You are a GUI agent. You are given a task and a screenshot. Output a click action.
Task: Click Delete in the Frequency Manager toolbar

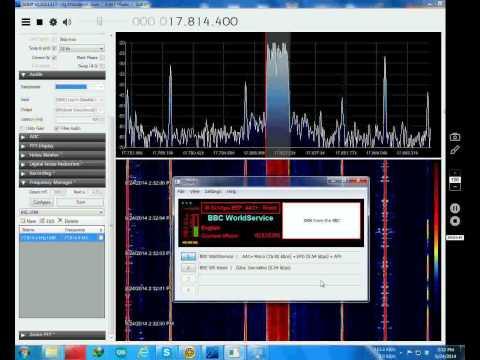click(x=68, y=221)
